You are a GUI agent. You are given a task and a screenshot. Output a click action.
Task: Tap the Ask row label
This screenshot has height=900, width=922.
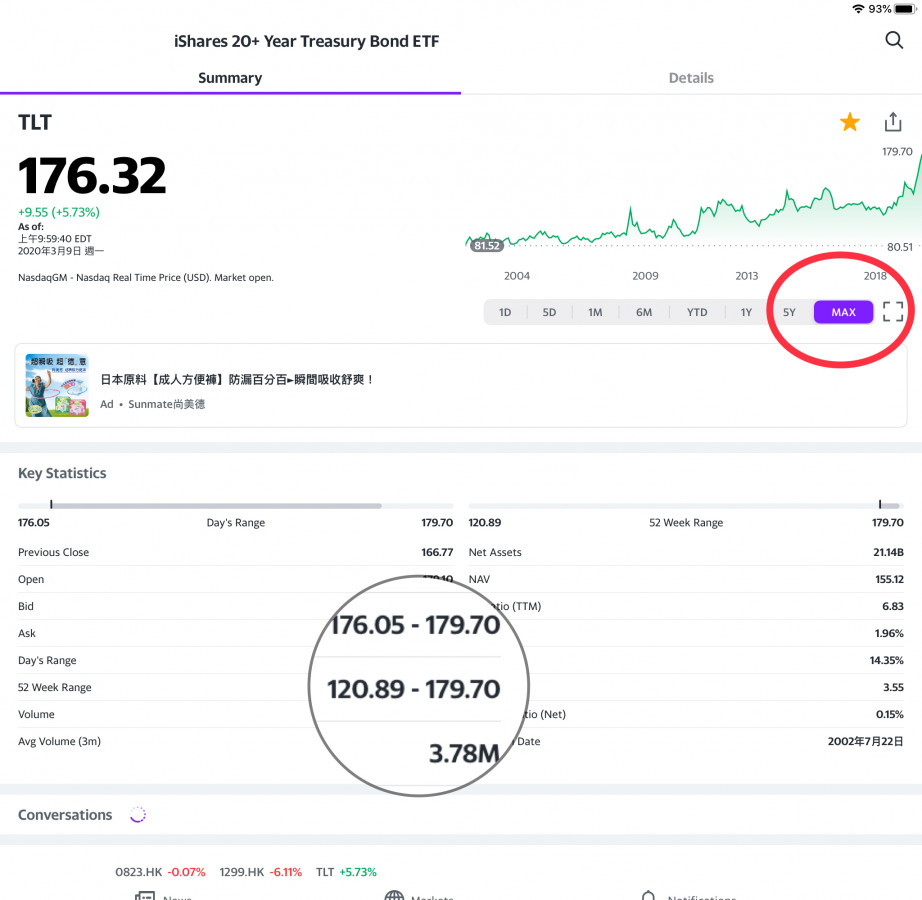tap(26, 633)
